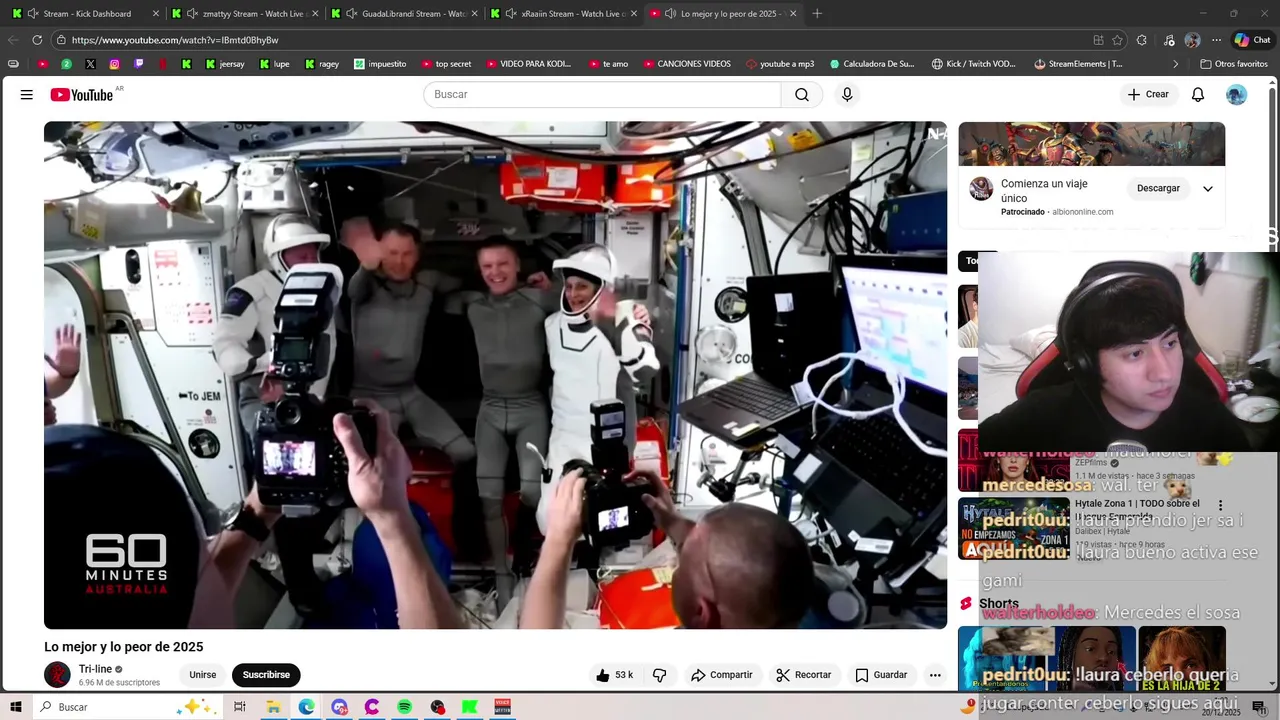Click the YouTube search magnifier button
The width and height of the screenshot is (1280, 720).
[802, 94]
